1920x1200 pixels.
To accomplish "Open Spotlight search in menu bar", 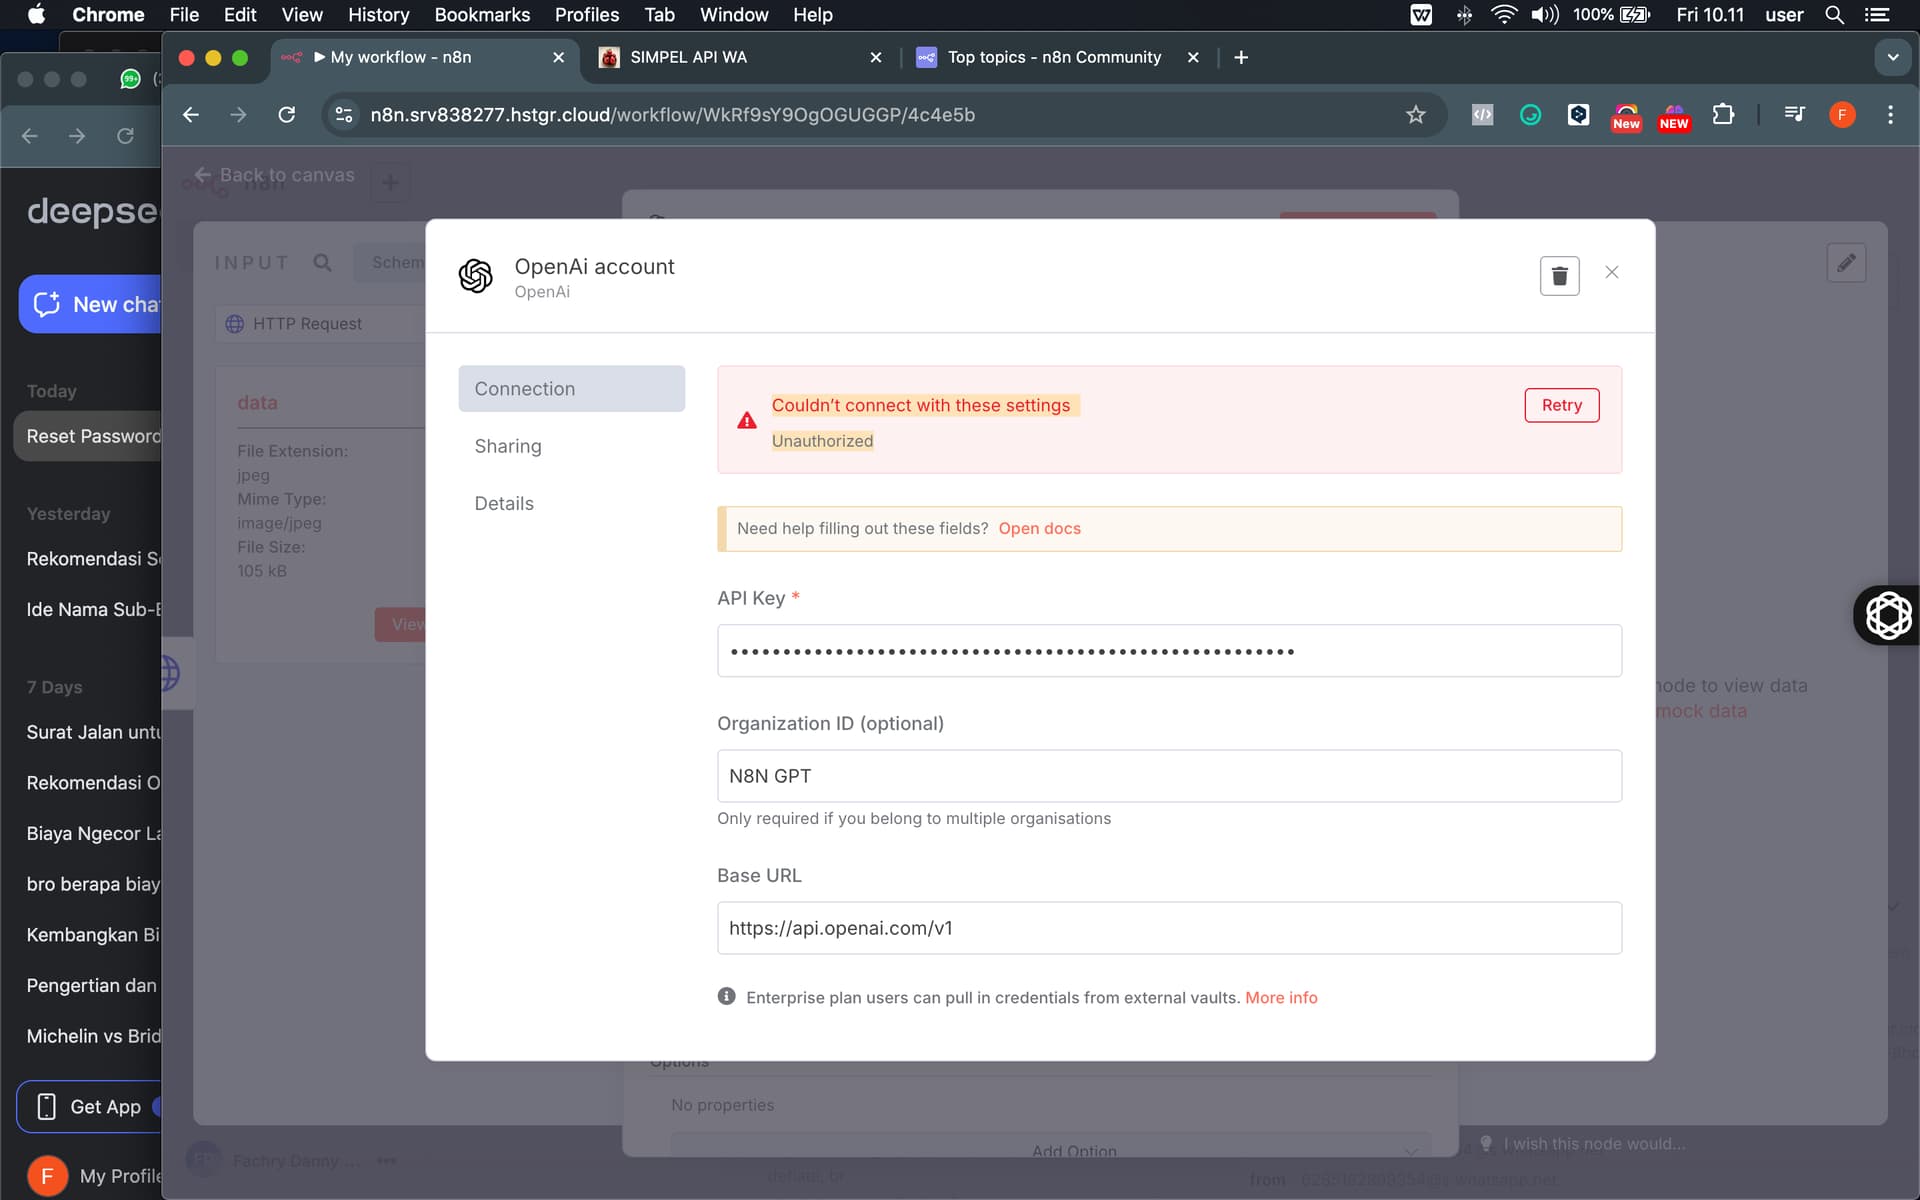I will click(1834, 14).
